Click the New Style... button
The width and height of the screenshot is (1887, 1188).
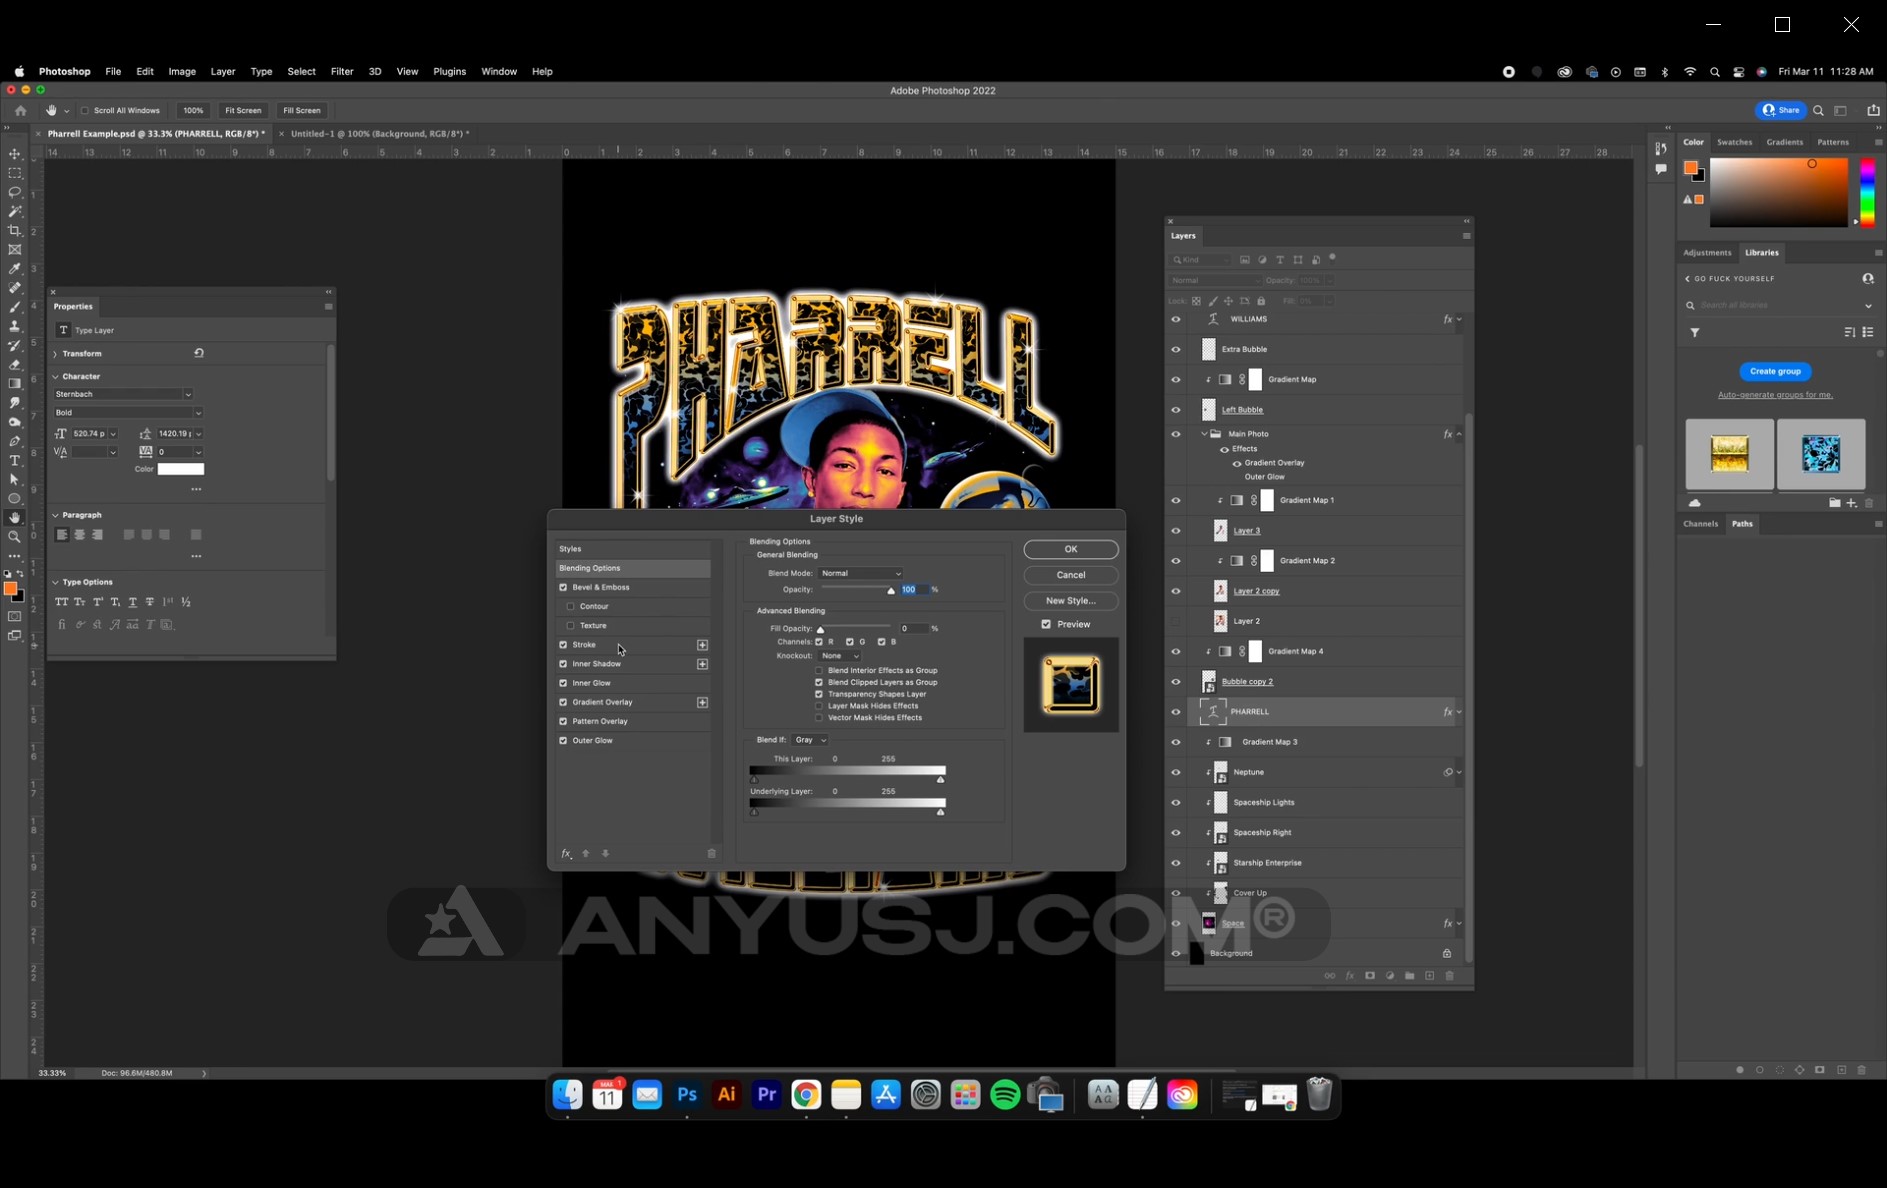(x=1071, y=601)
